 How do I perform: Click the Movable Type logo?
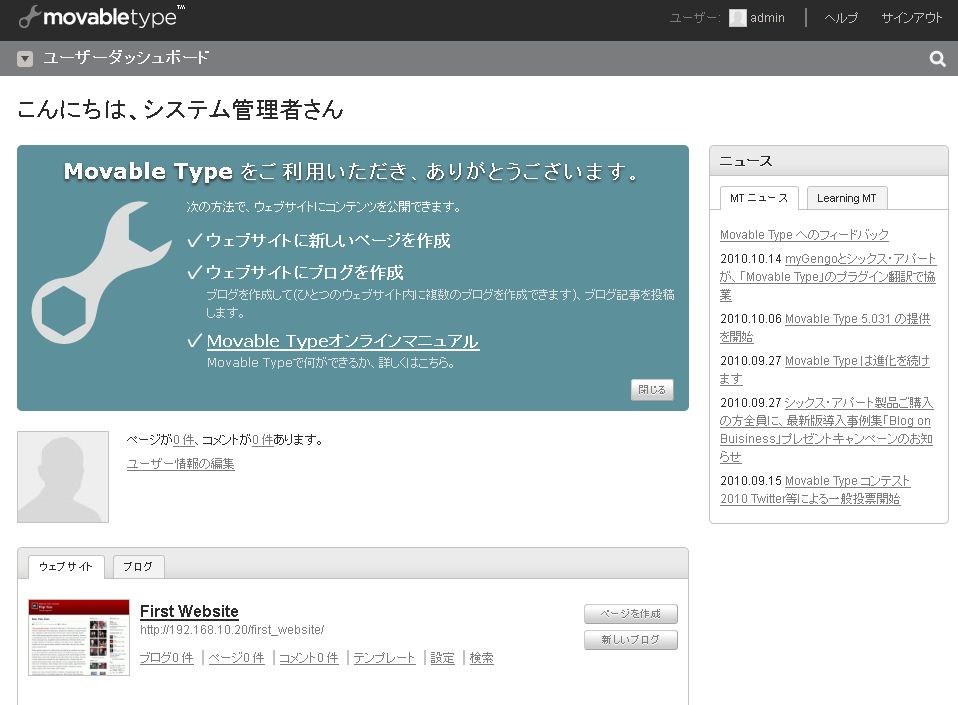click(x=102, y=16)
